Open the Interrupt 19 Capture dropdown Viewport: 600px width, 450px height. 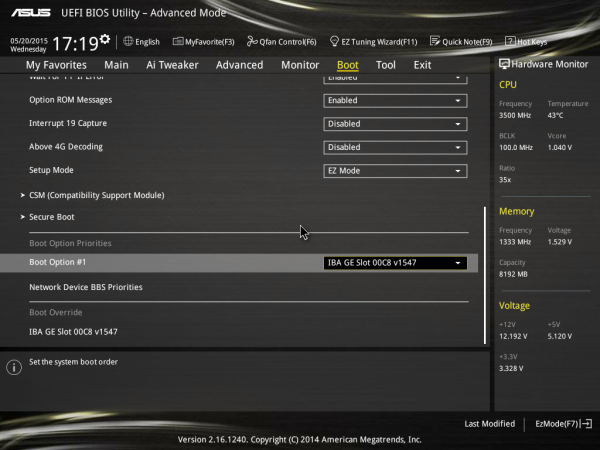395,124
